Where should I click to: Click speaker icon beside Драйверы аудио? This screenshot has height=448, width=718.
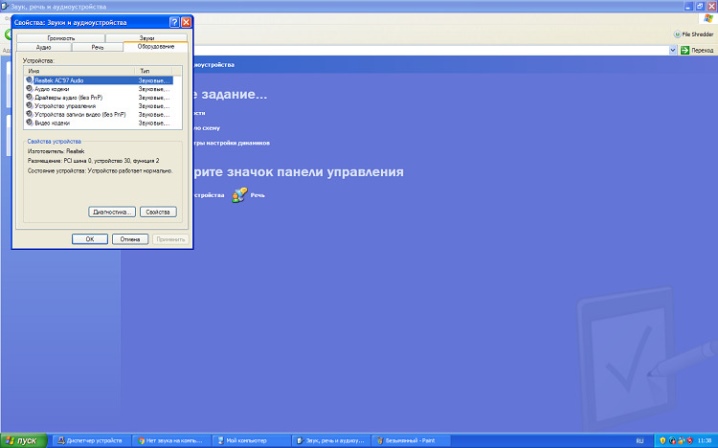click(29, 97)
